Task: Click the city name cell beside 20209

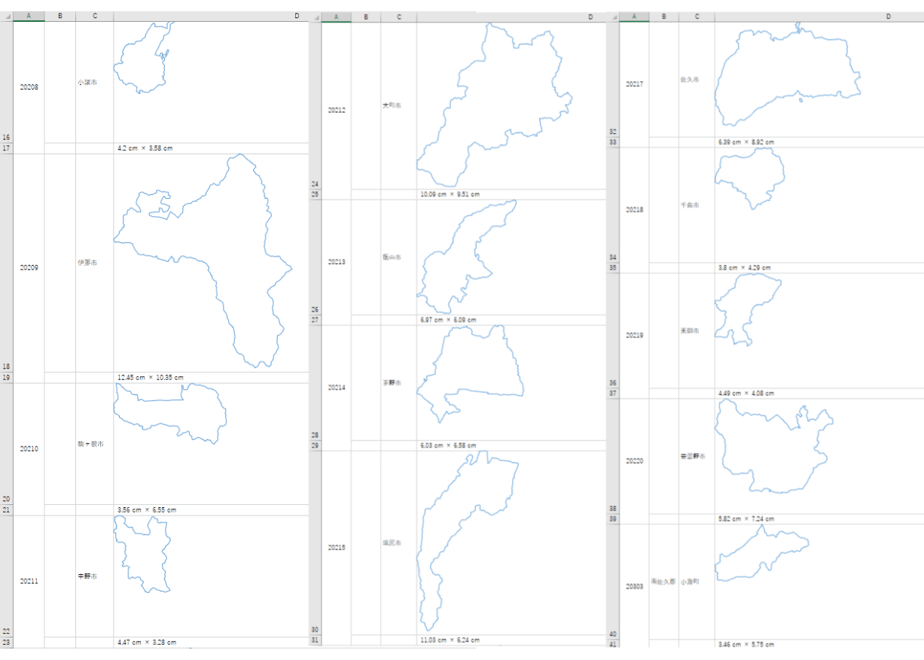Action: point(94,263)
